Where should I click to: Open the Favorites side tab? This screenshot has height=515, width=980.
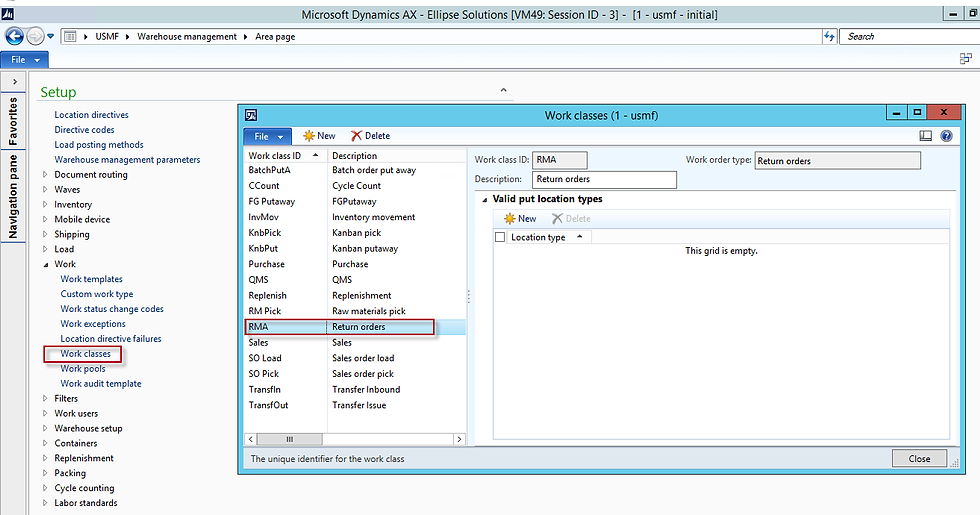[13, 121]
